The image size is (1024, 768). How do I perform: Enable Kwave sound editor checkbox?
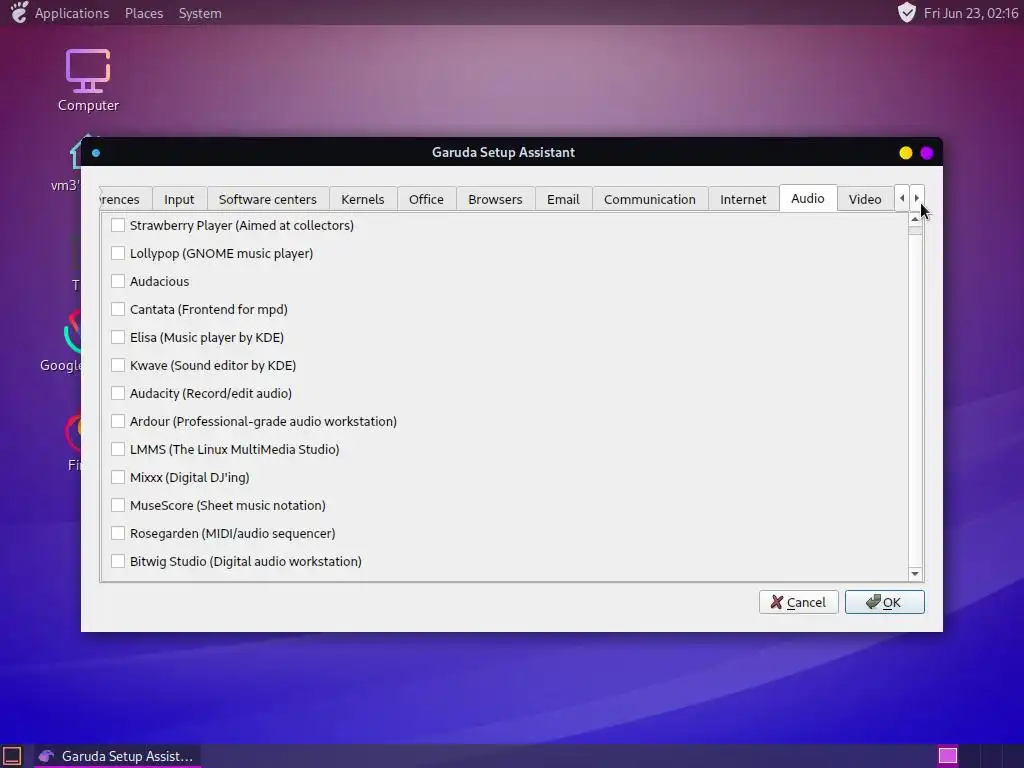pyautogui.click(x=118, y=366)
